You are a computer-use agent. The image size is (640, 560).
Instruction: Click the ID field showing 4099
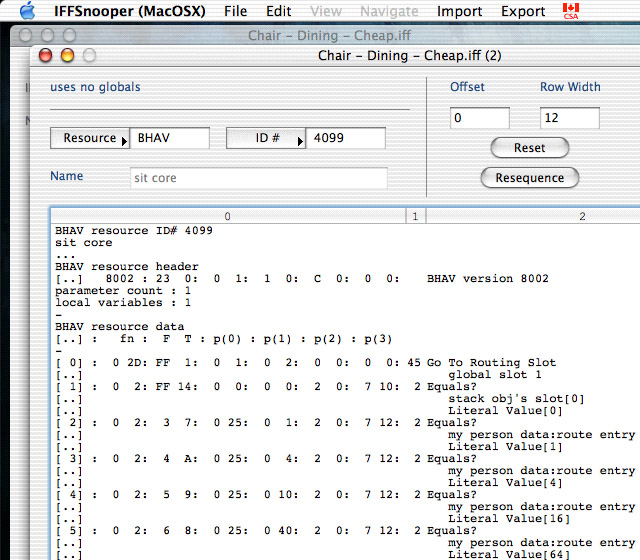(x=345, y=139)
